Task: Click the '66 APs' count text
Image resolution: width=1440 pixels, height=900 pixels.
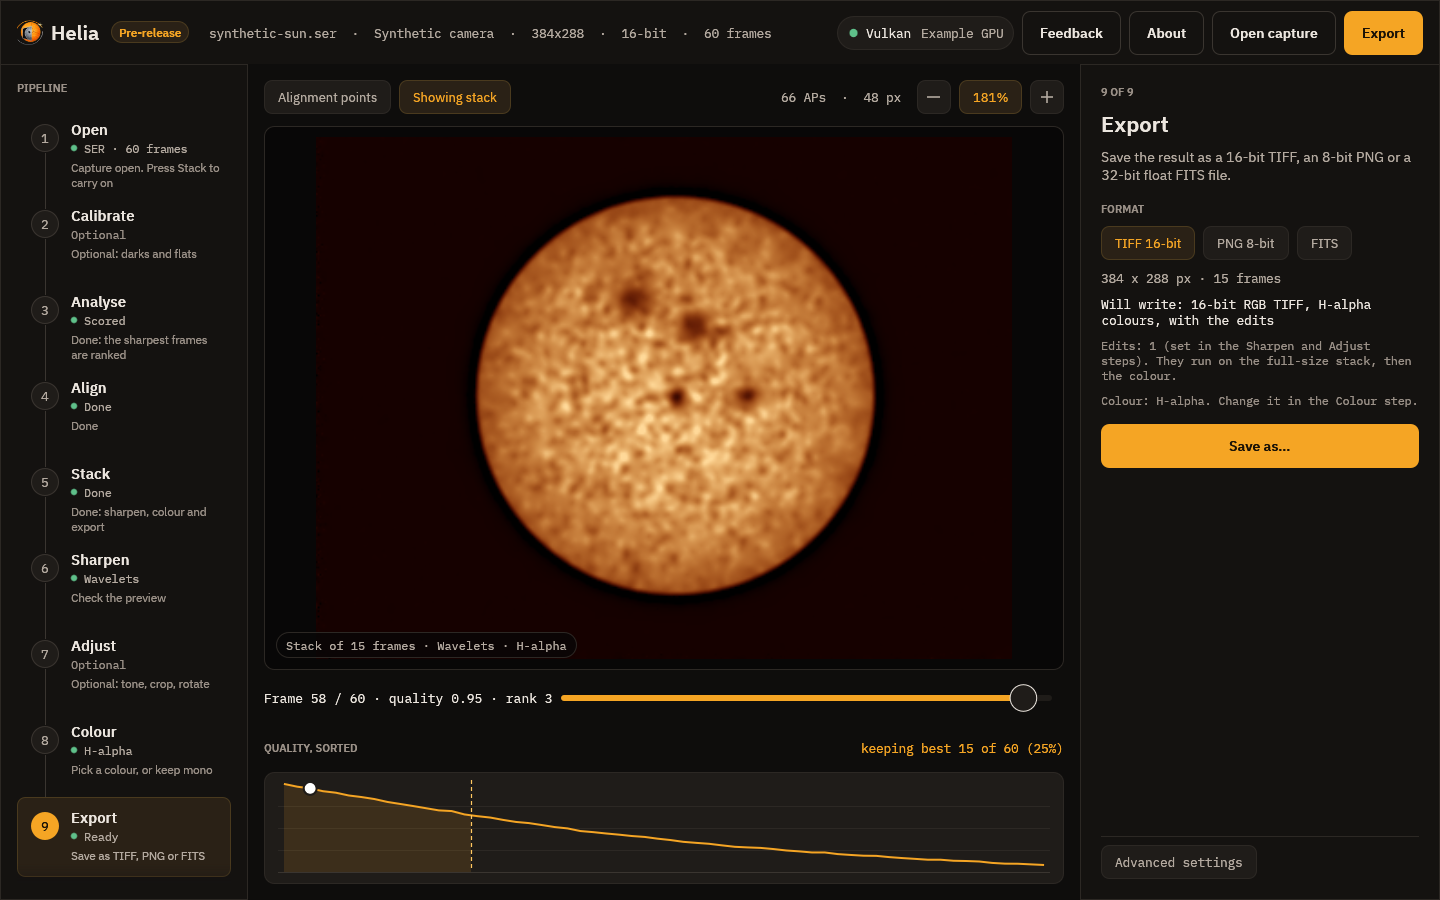Action: (x=803, y=97)
